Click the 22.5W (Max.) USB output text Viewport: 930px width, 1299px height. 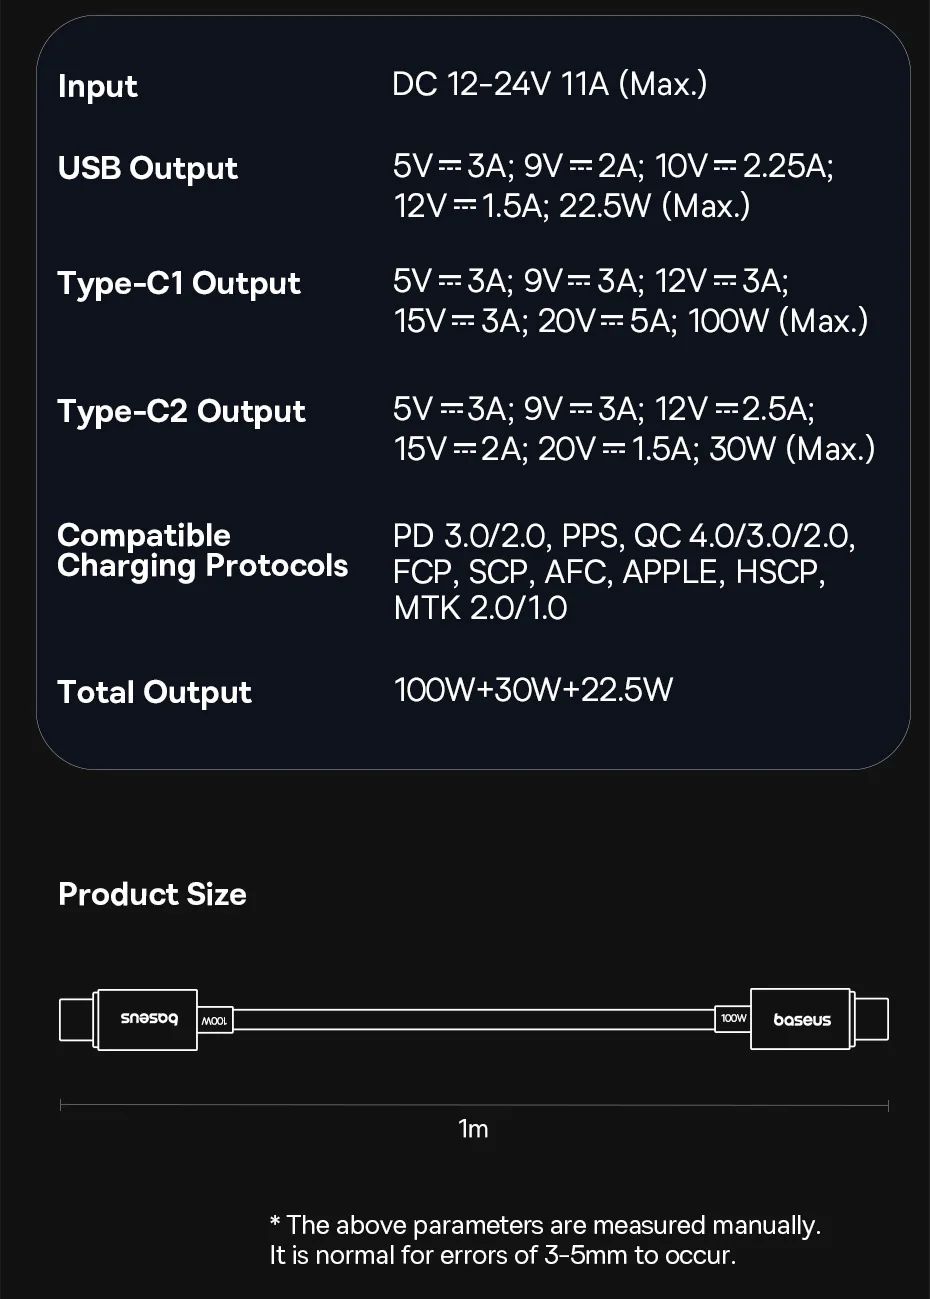coord(654,206)
